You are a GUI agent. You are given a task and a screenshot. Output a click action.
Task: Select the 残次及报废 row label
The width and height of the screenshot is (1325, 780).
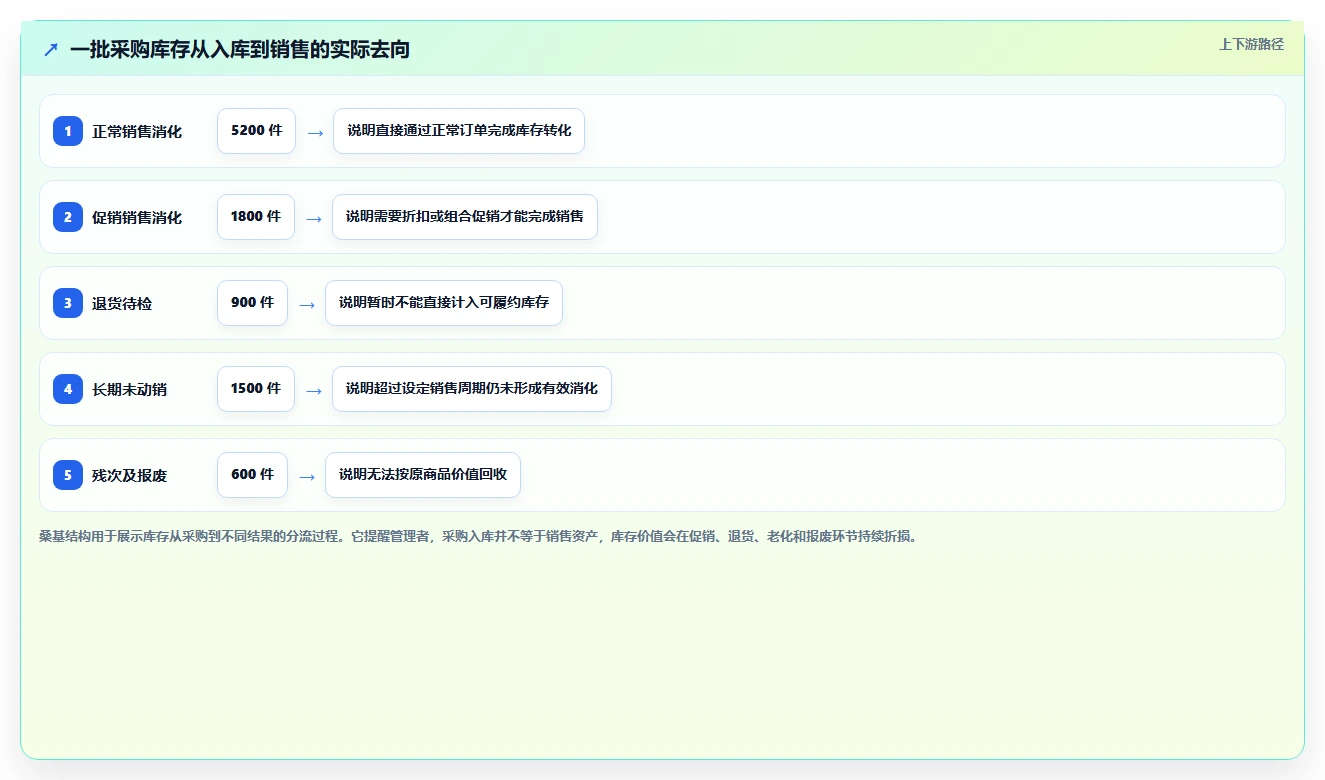(129, 475)
